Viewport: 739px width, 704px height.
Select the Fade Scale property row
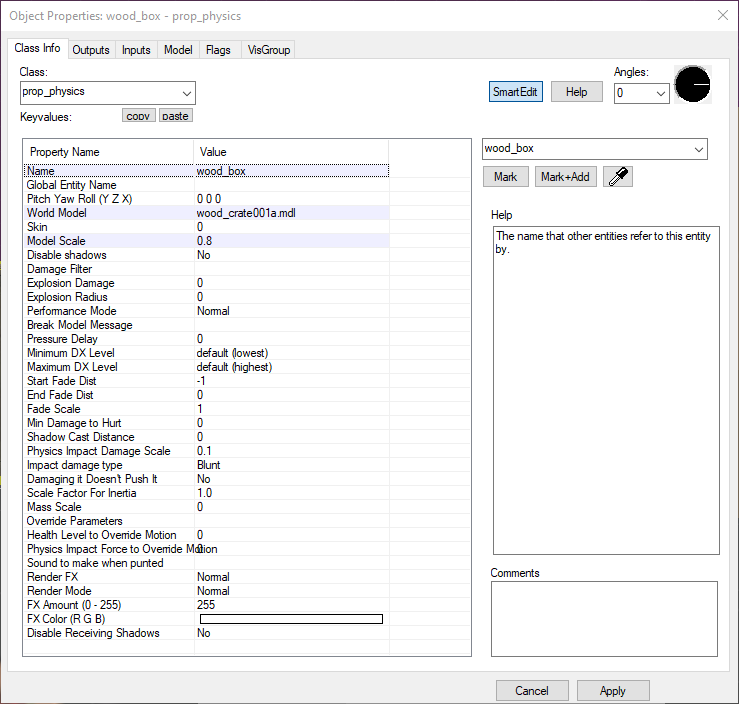click(x=206, y=409)
